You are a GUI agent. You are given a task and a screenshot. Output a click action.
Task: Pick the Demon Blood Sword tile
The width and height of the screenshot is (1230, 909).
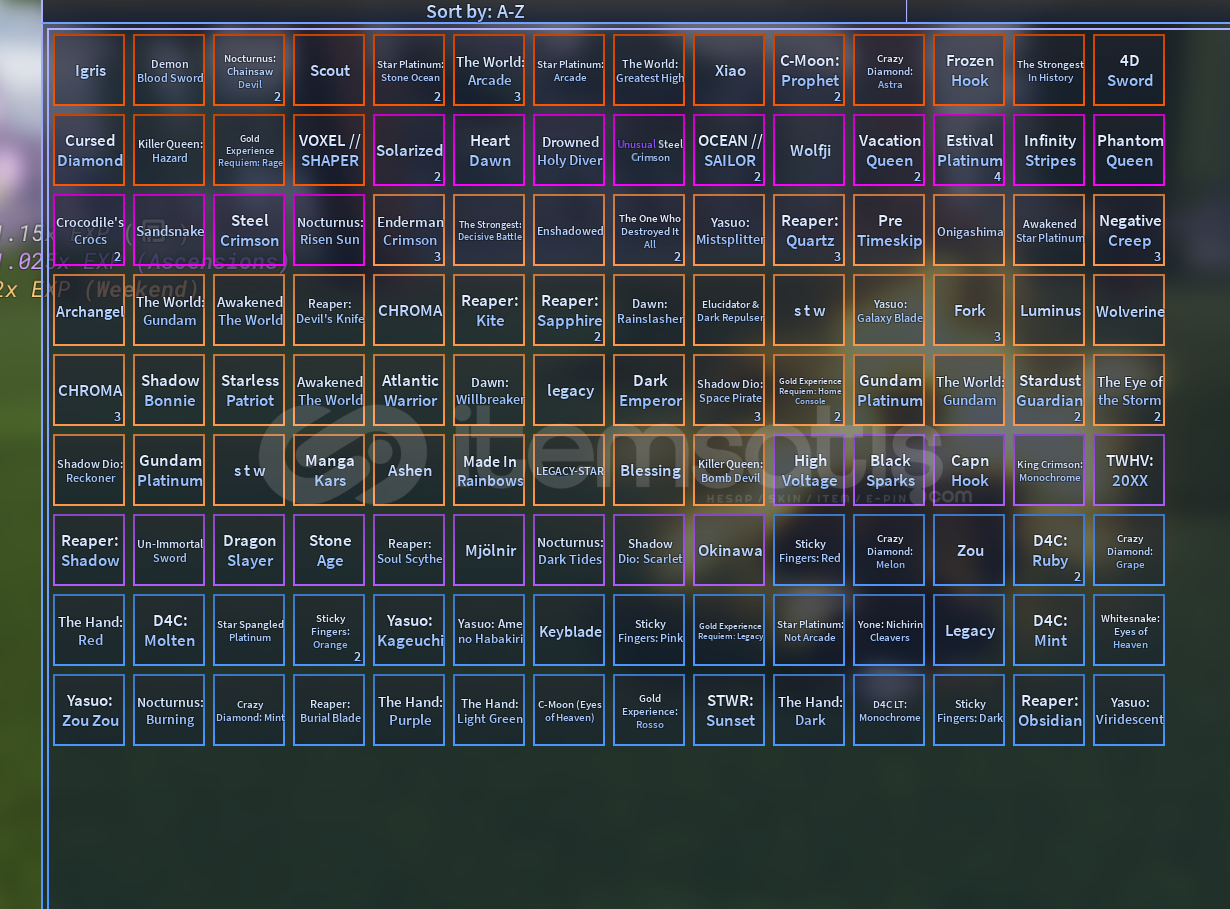[x=170, y=71]
